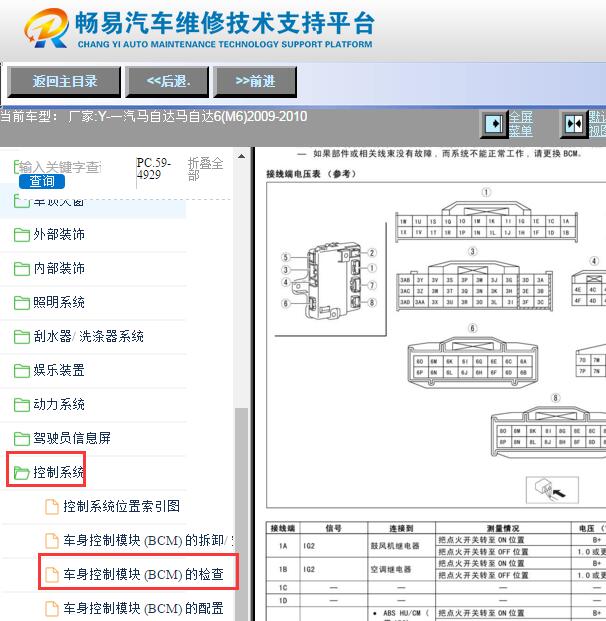Click the folder icon beside 外部装饰
The width and height of the screenshot is (606, 621).
[x=22, y=235]
